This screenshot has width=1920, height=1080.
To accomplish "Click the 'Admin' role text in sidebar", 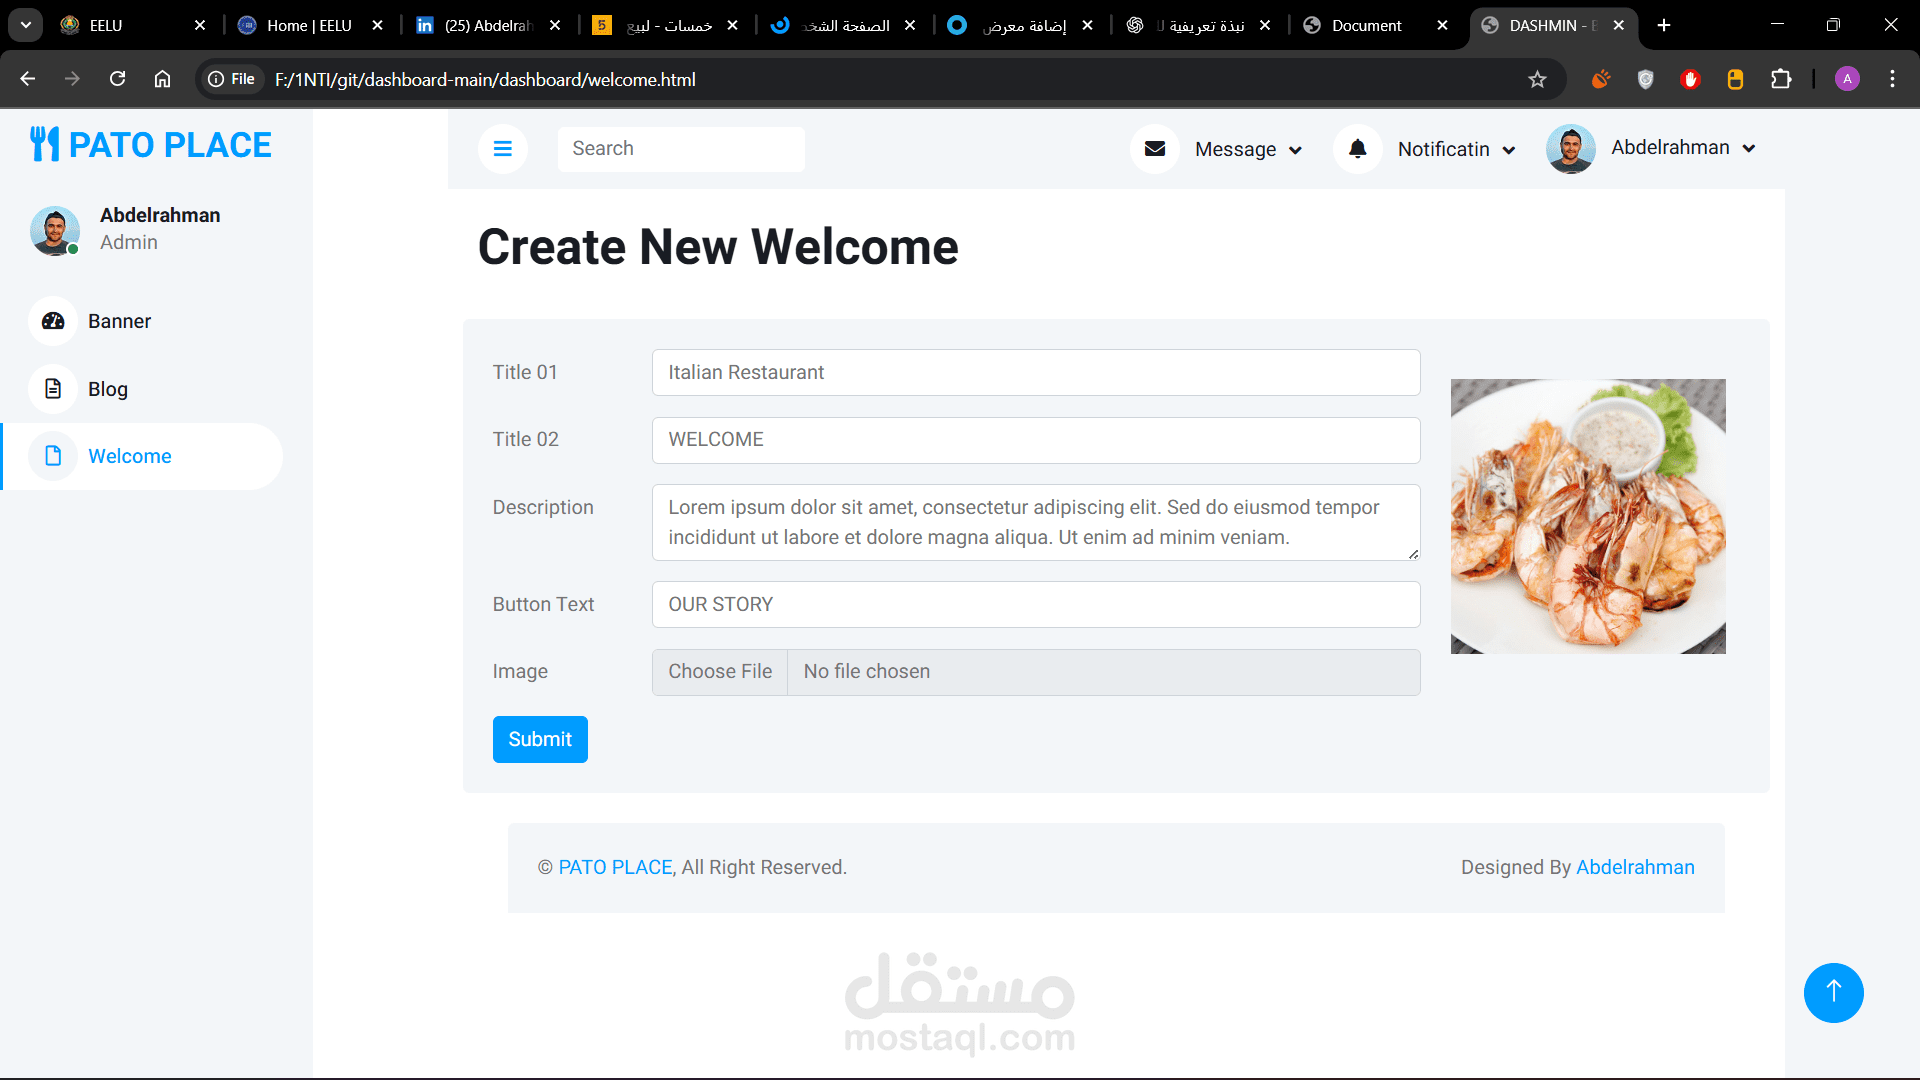I will coord(129,242).
